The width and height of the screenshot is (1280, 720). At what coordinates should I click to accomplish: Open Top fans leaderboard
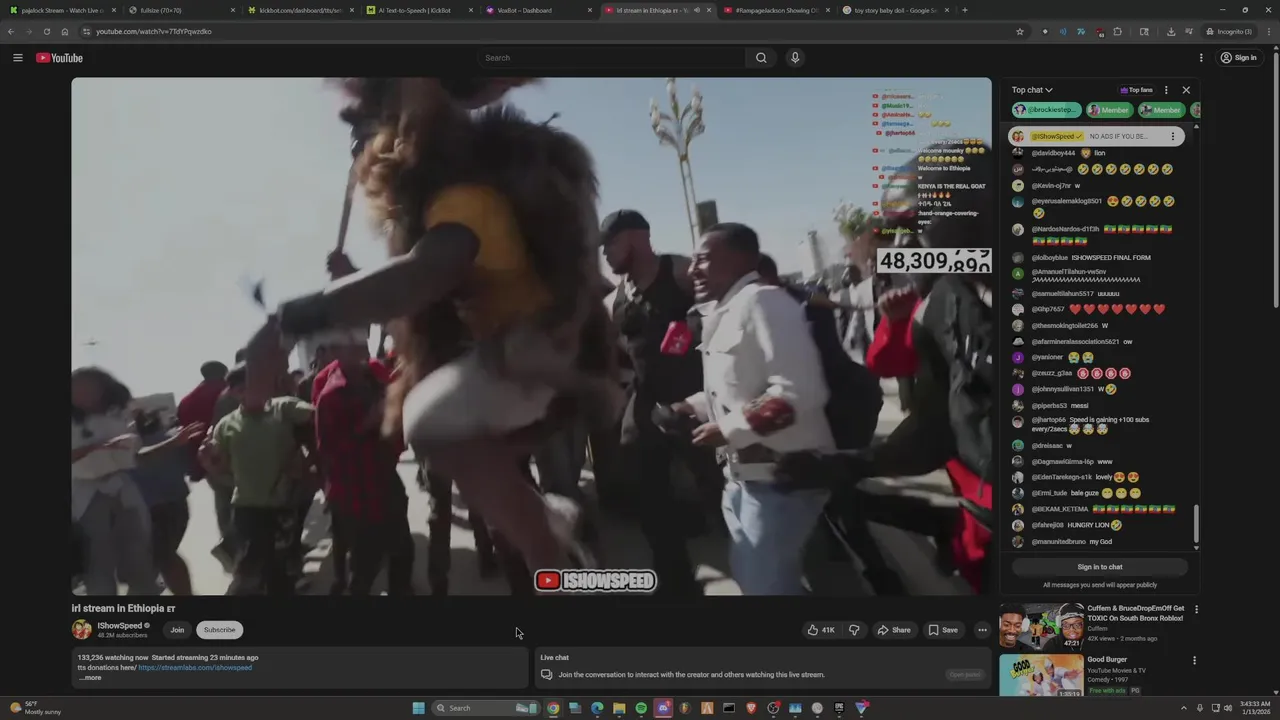[1136, 90]
